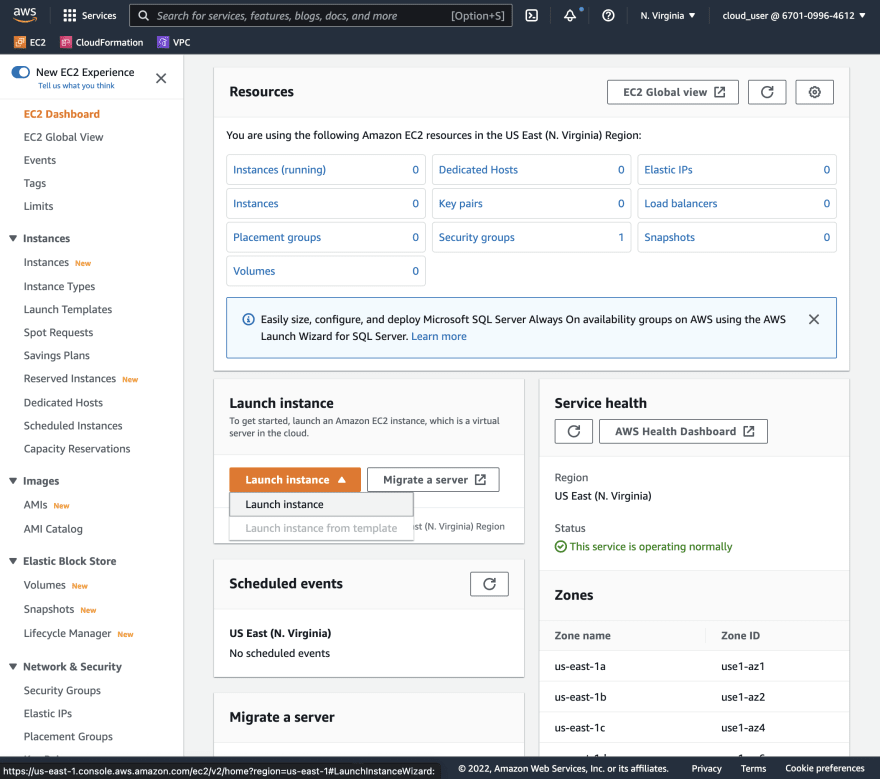Open Reserved Instances in sidebar

pyautogui.click(x=70, y=379)
